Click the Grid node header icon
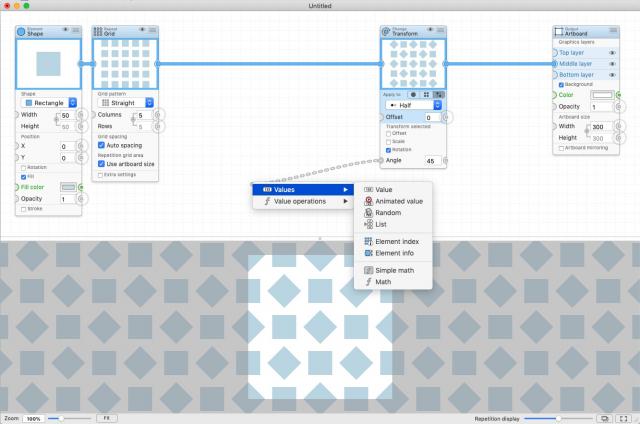640x424 pixels. tap(98, 31)
